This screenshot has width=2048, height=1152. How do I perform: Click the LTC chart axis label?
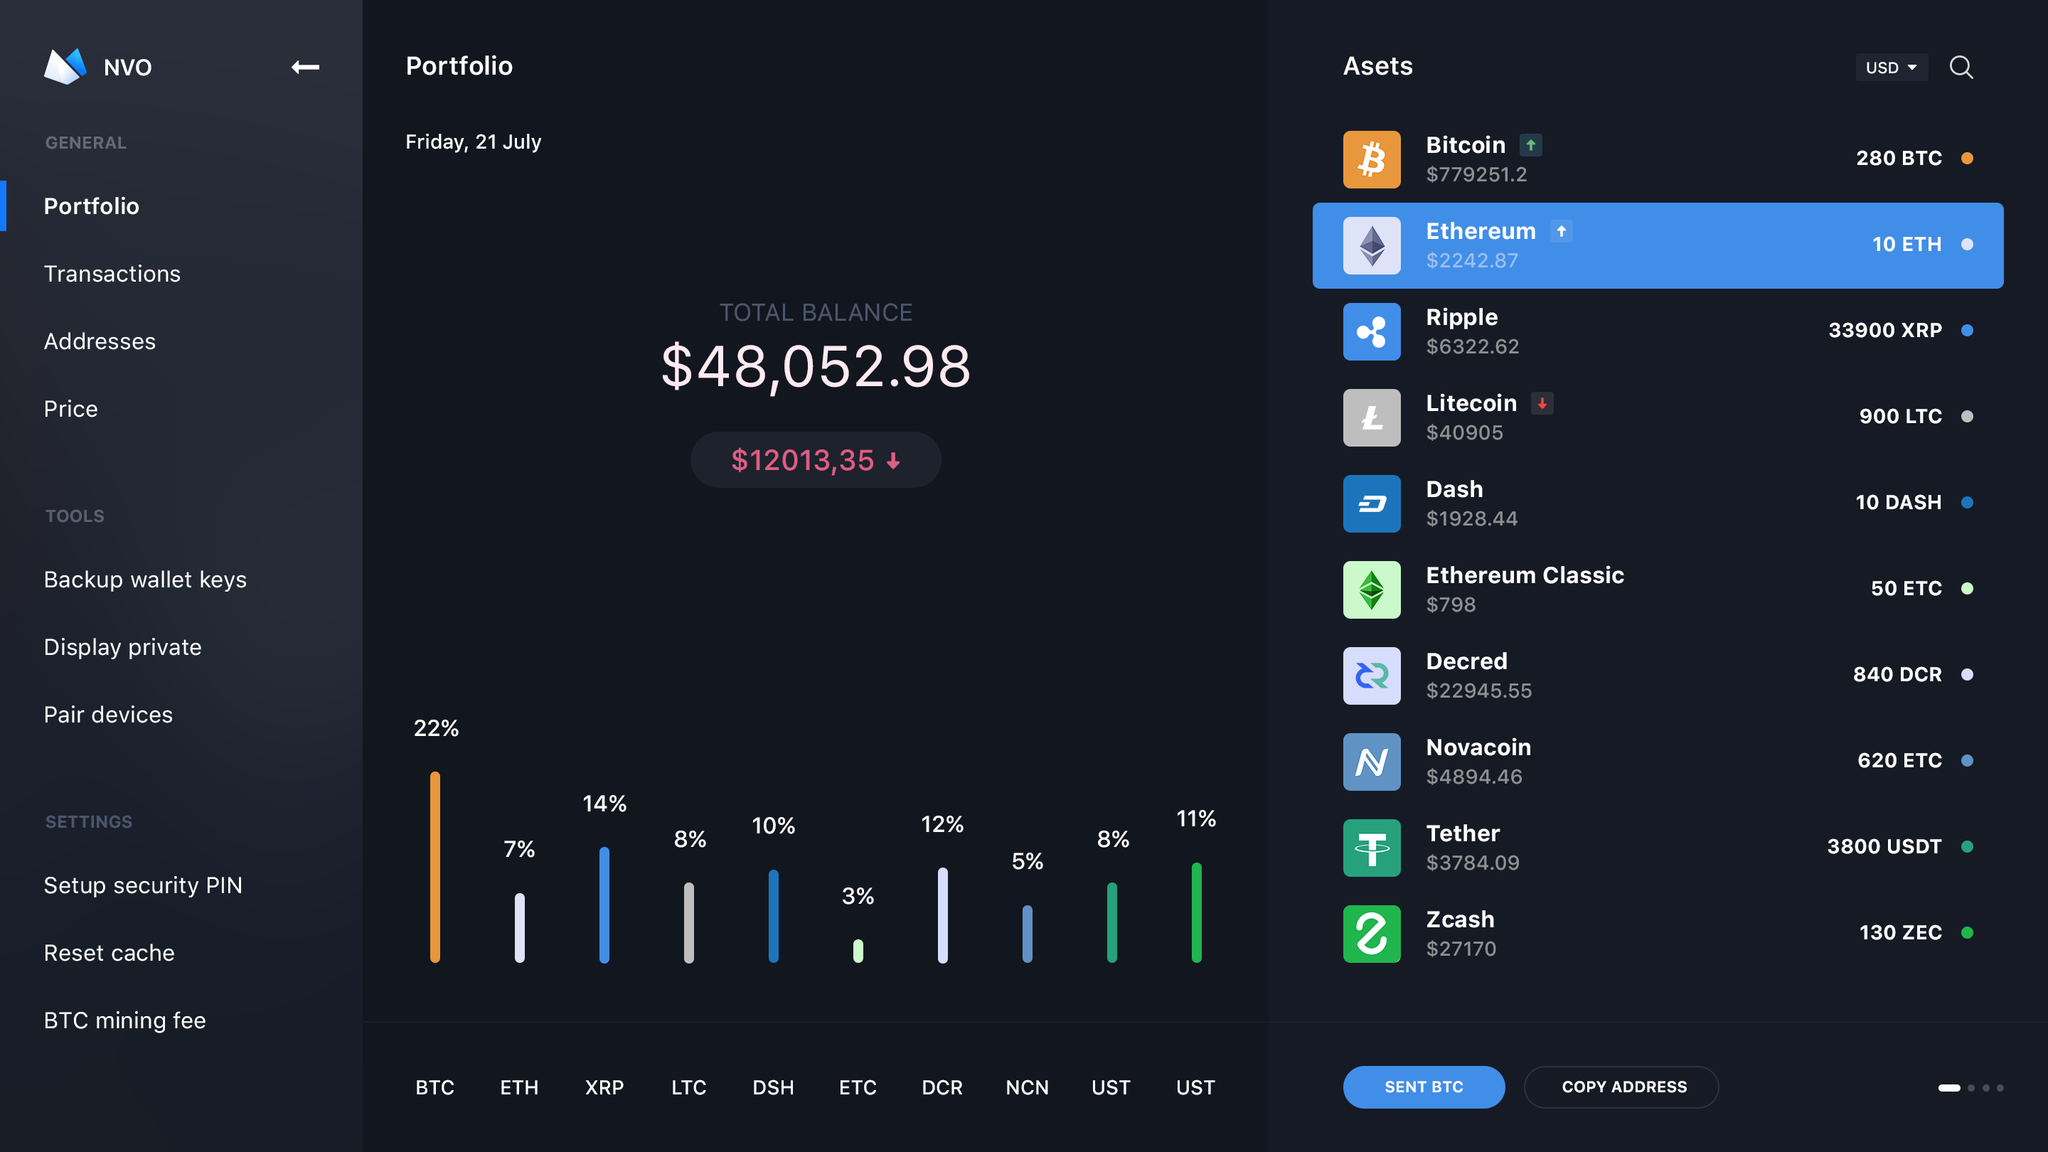688,1088
